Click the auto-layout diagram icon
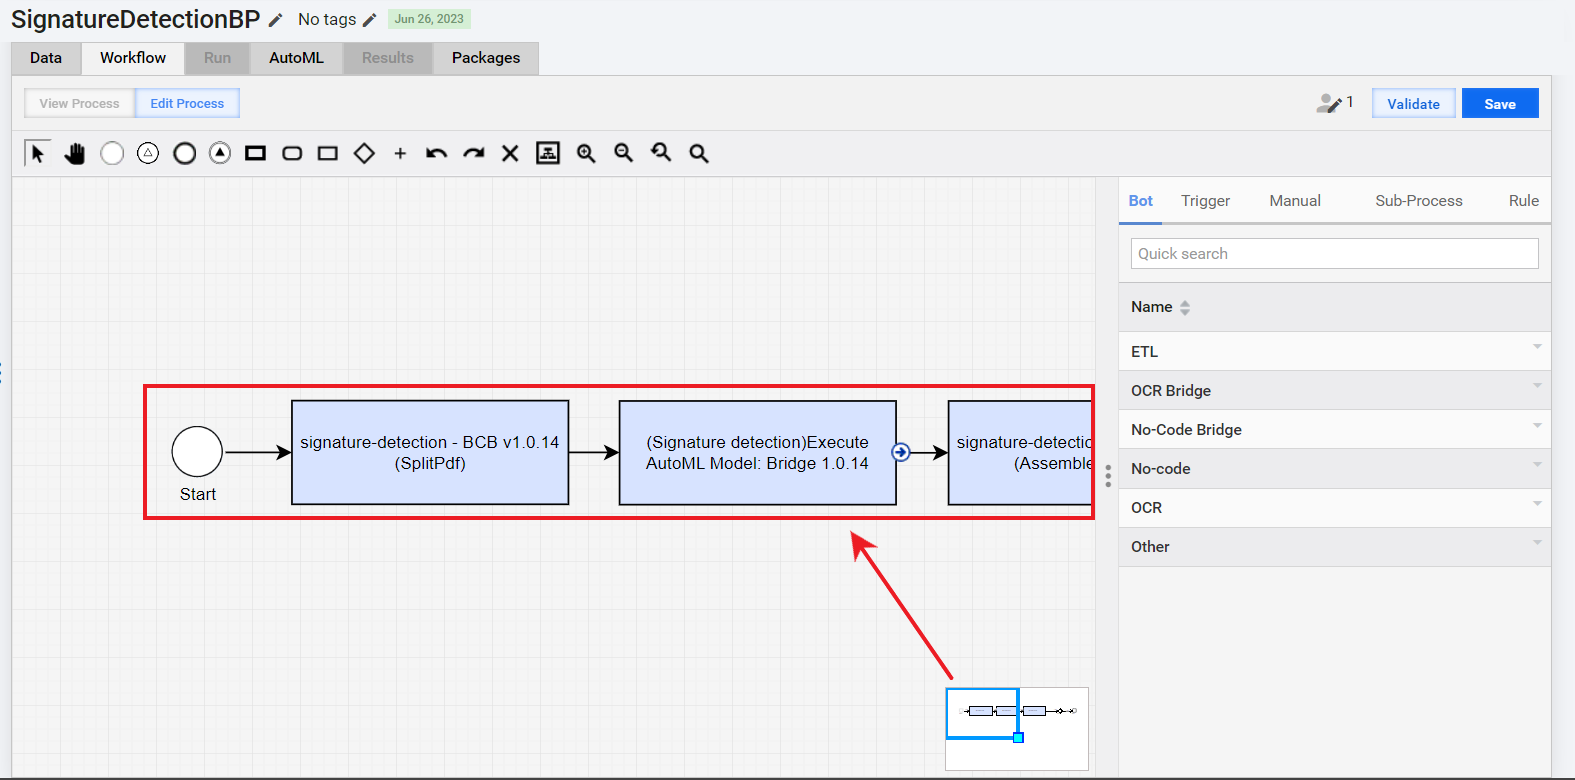This screenshot has height=780, width=1575. click(x=548, y=153)
